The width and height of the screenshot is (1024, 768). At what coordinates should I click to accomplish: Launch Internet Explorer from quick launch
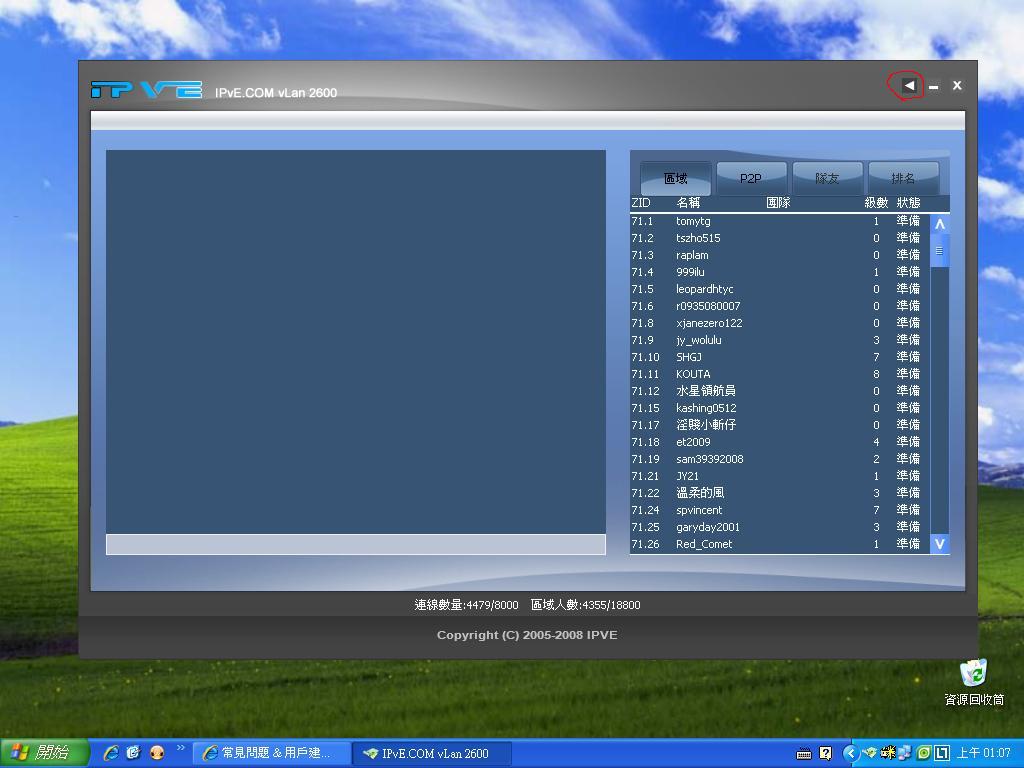tap(111, 753)
